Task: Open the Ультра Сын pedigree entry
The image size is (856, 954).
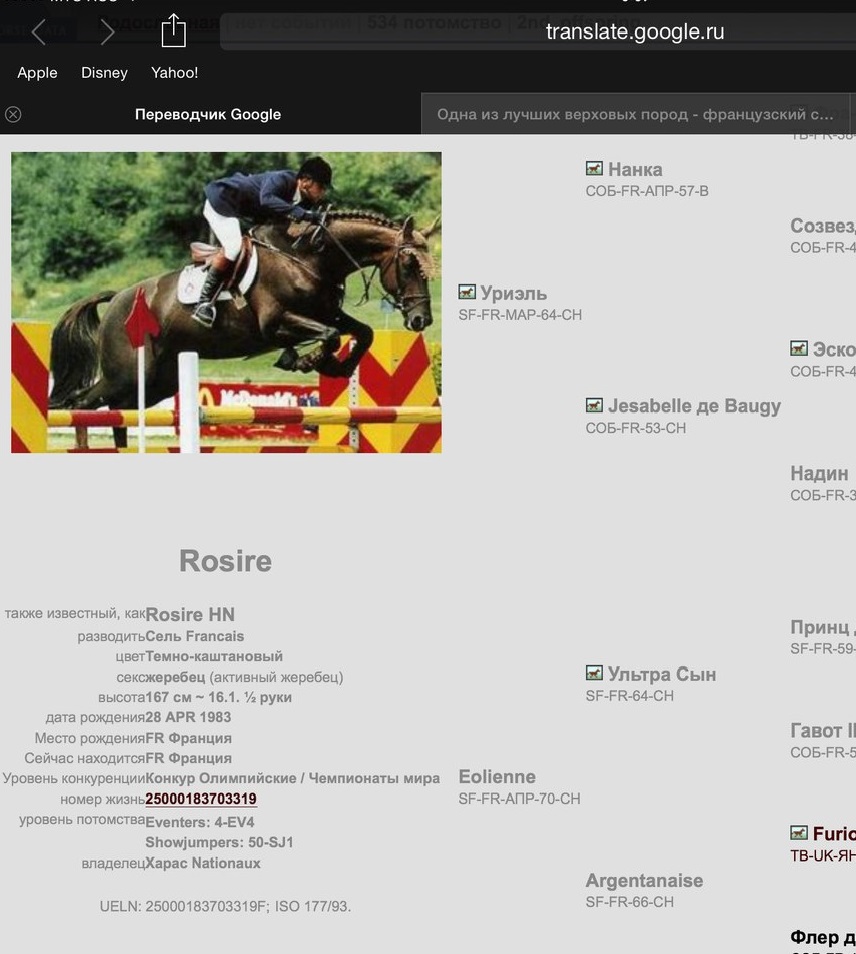Action: pos(662,674)
